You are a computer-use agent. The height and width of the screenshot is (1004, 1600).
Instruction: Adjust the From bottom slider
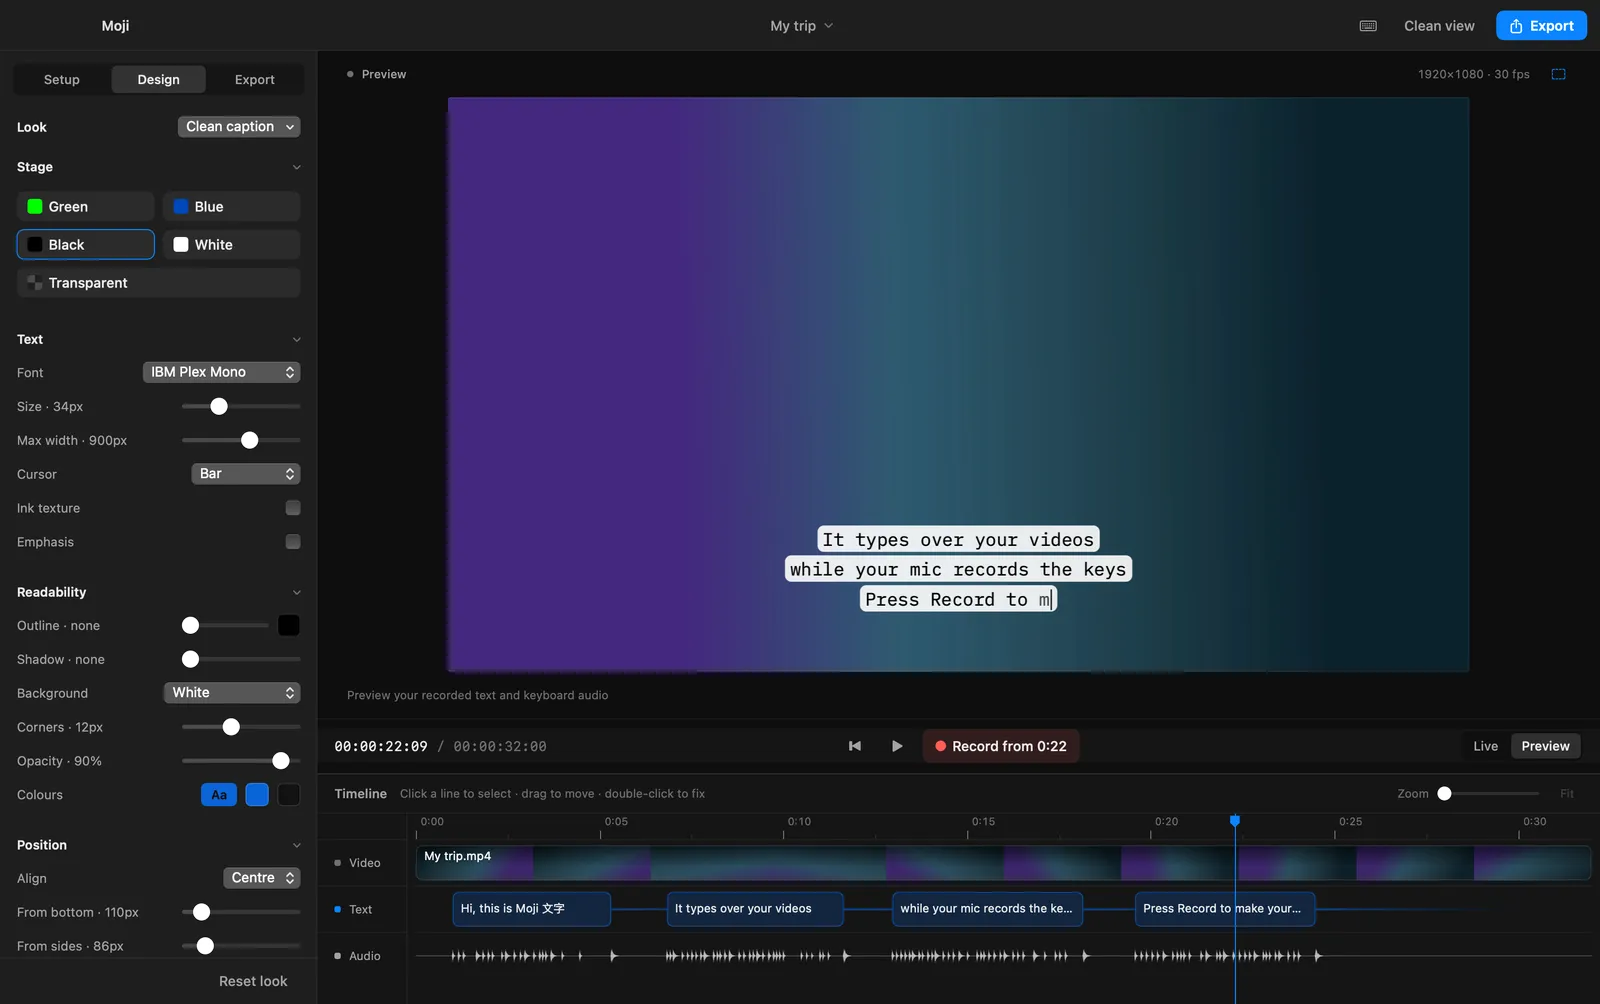click(x=241, y=912)
